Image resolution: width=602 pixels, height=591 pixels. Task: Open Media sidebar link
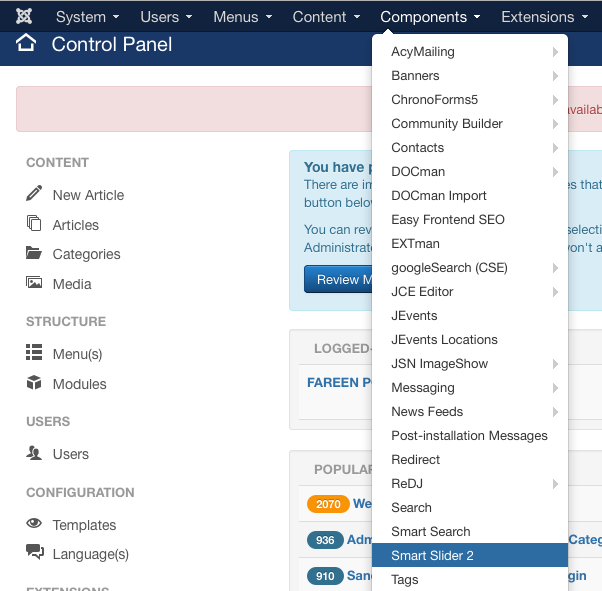coord(72,284)
